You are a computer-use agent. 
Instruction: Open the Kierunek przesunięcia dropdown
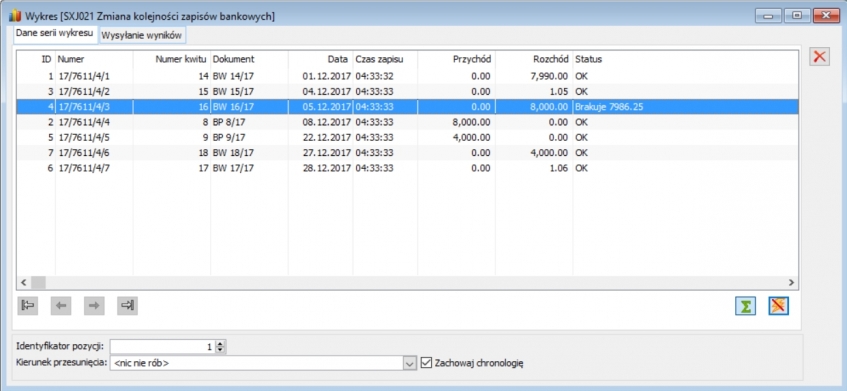click(x=411, y=363)
